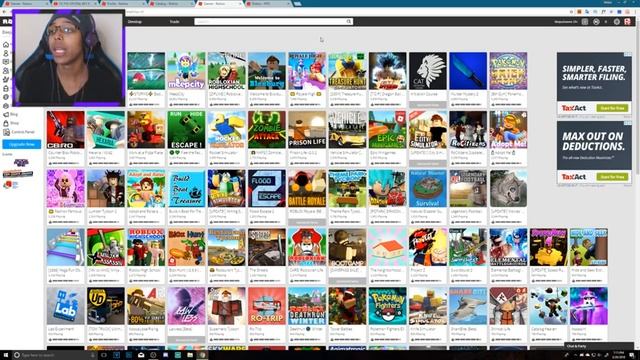Open the MeepCity game thumbnail

(x=186, y=71)
